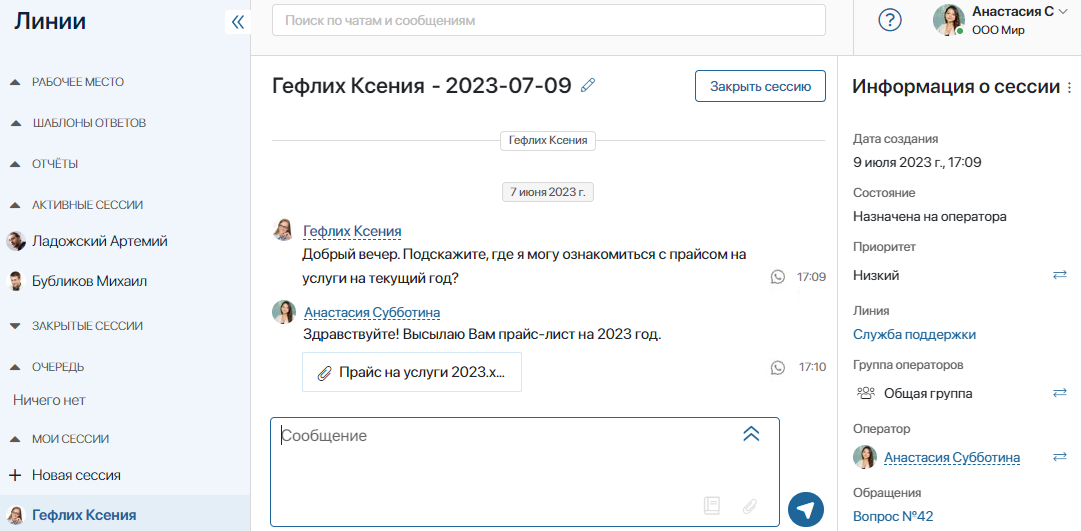The width and height of the screenshot is (1081, 531).
Task: Change priority using swap arrows next to Низкий
Action: (x=1060, y=275)
